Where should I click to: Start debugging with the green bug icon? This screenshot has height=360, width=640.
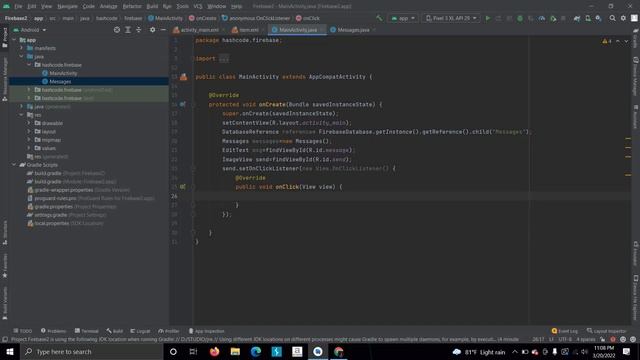click(520, 18)
